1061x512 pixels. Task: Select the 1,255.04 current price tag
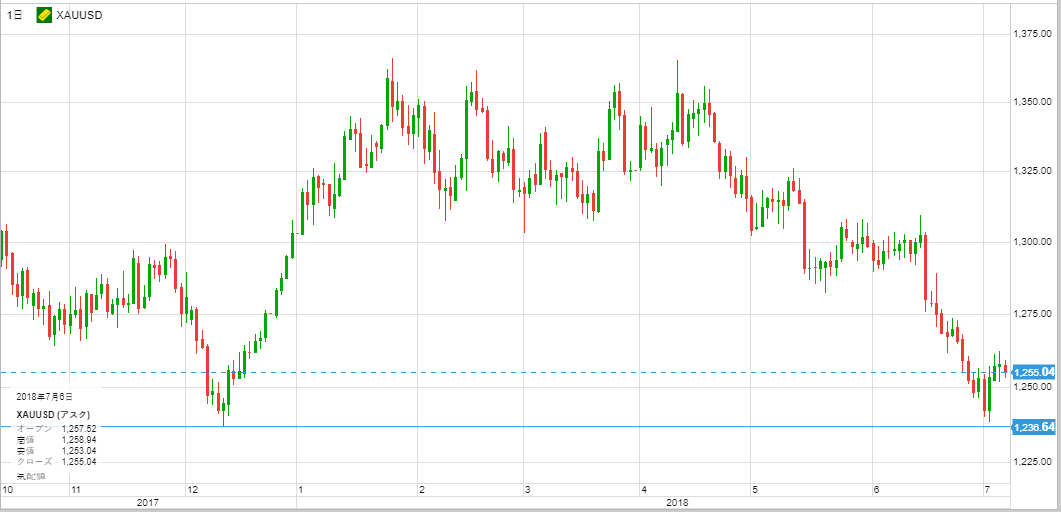click(1035, 372)
